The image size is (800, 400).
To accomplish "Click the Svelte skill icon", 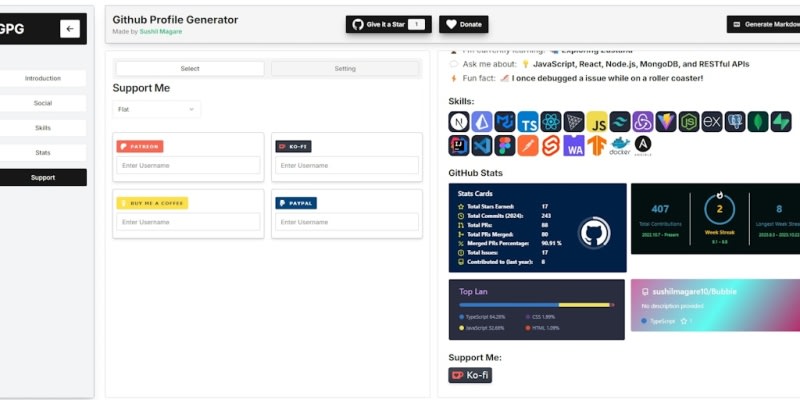I will pos(551,145).
